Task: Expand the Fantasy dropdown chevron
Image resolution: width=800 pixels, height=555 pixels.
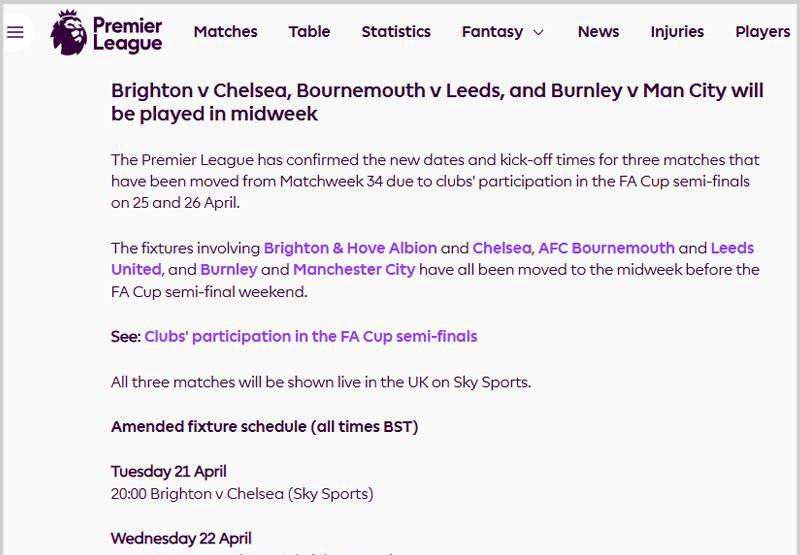Action: point(538,33)
